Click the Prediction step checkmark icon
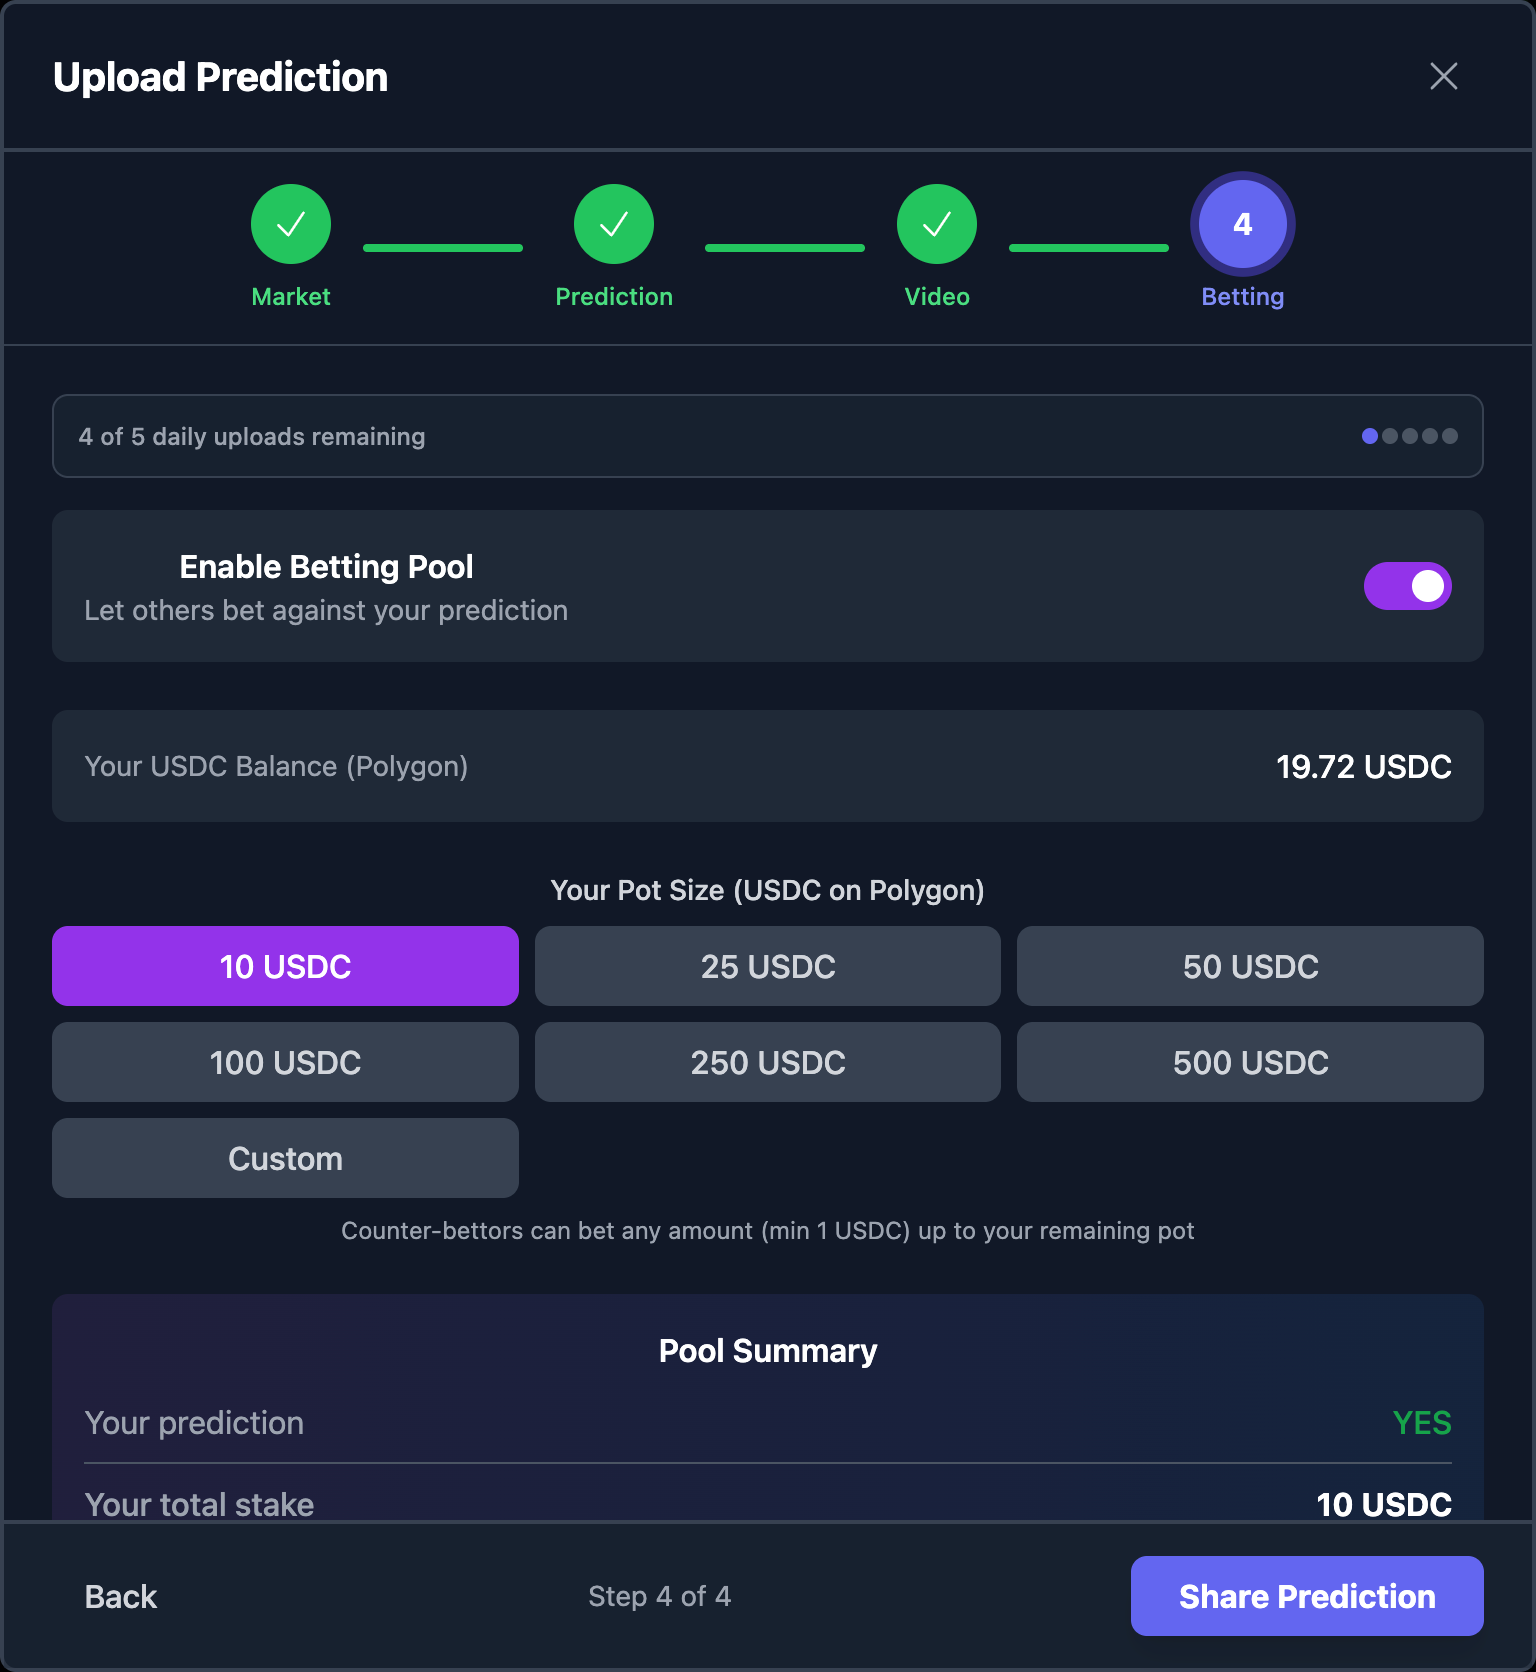 click(x=614, y=223)
